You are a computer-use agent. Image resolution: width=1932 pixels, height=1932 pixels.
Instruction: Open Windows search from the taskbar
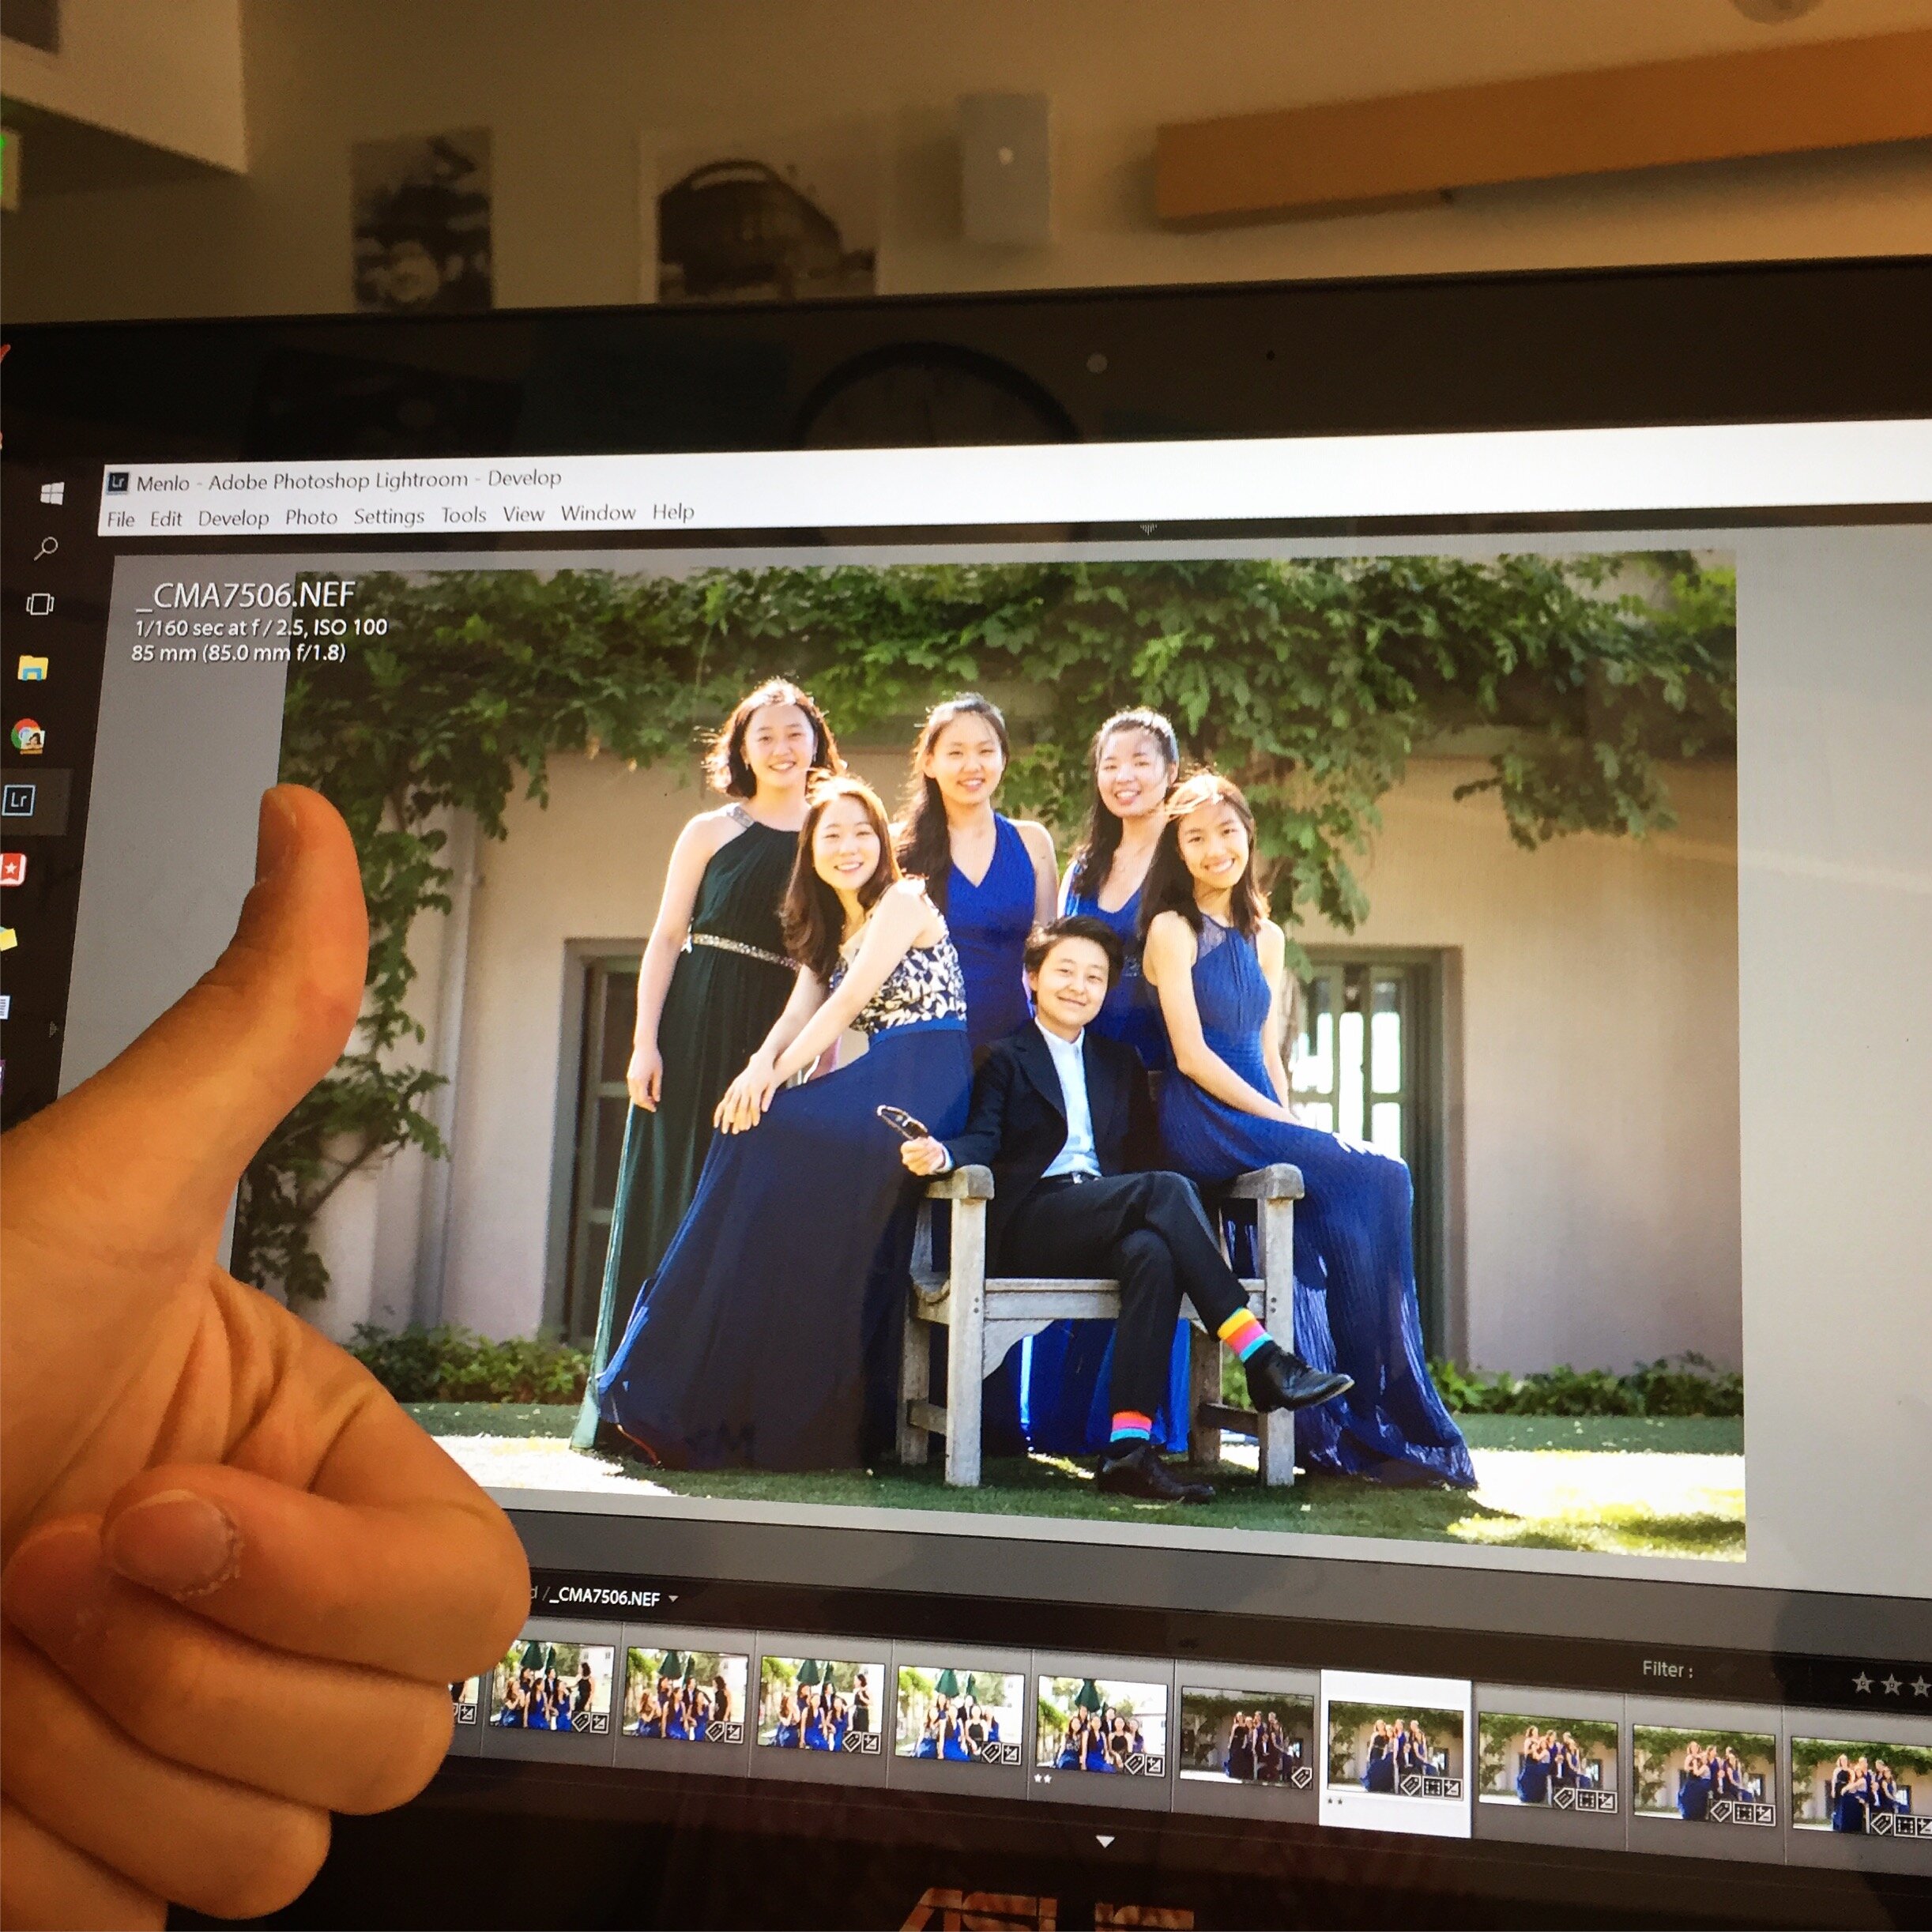[46, 548]
